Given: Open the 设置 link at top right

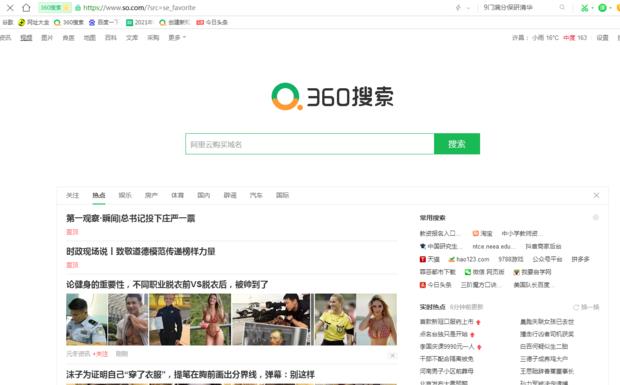Looking at the screenshot, I should pyautogui.click(x=602, y=38).
